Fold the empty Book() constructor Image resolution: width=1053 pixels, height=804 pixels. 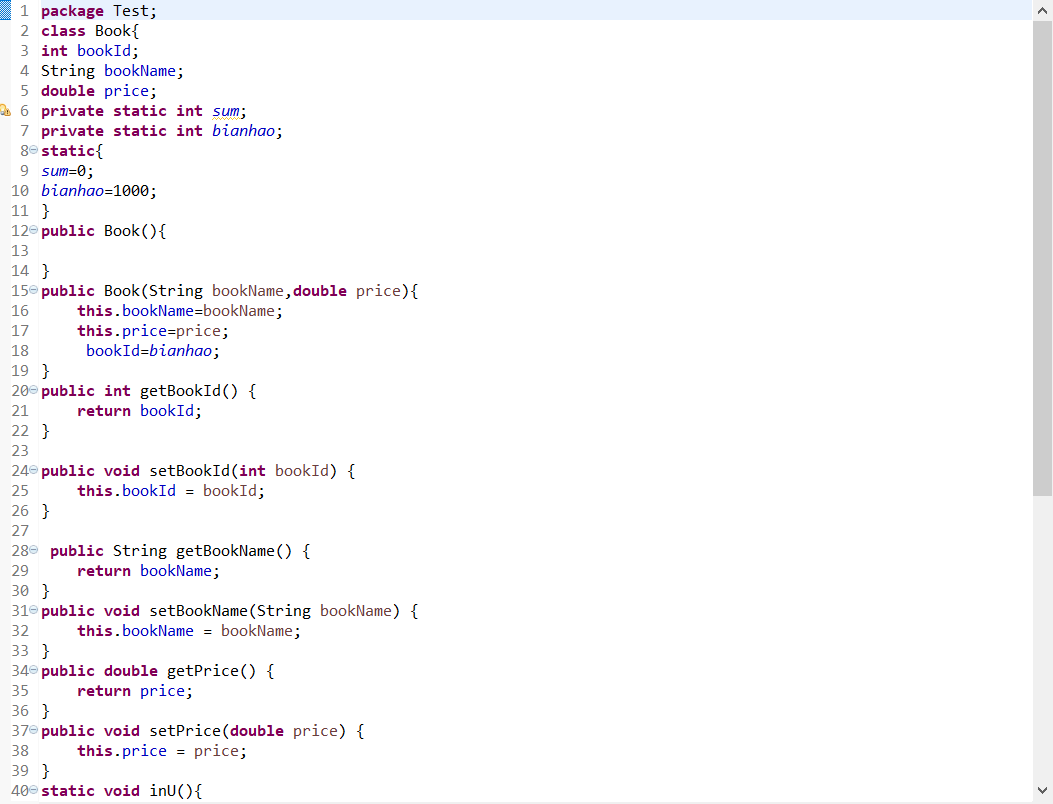point(34,231)
